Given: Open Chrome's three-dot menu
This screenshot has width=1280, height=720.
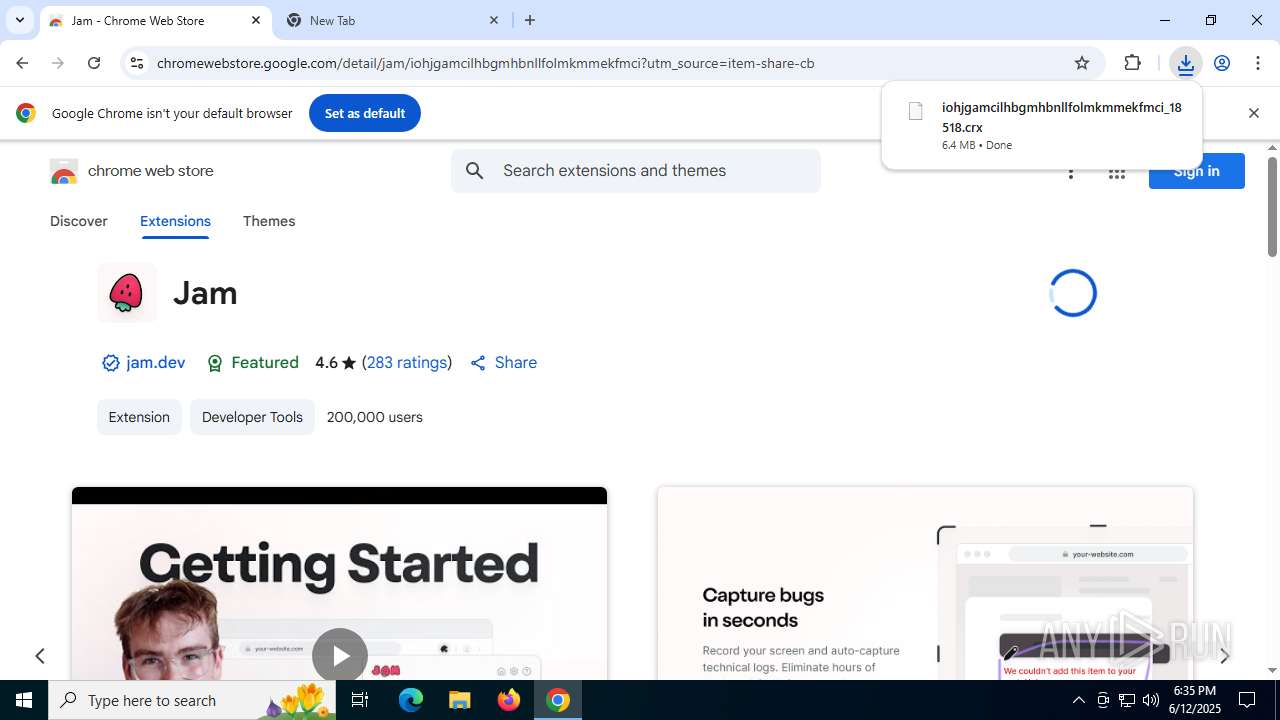Looking at the screenshot, I should (1258, 63).
